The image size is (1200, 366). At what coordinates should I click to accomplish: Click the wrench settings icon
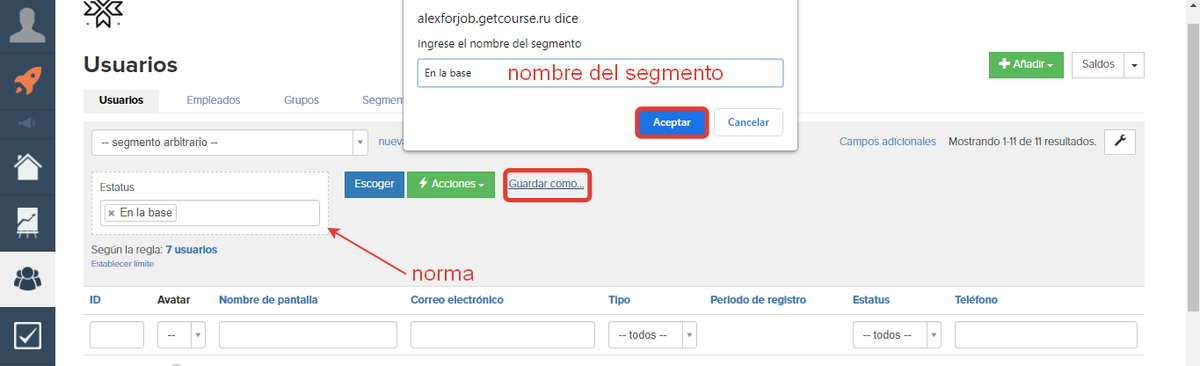click(1119, 142)
